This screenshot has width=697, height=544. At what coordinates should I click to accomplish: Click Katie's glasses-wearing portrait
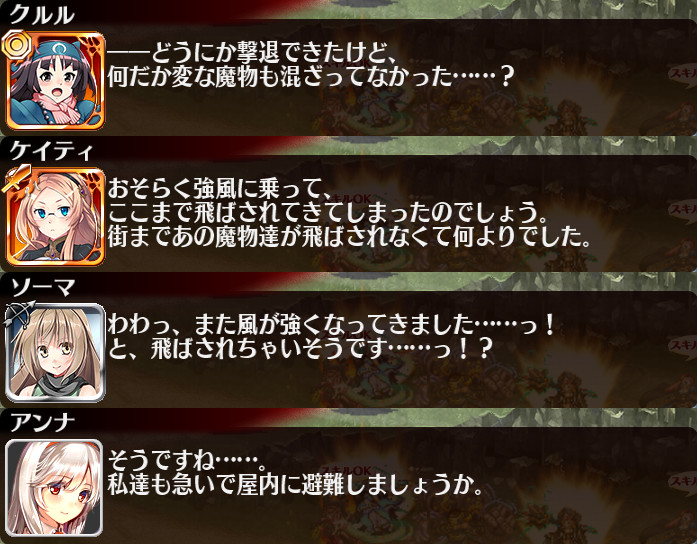coord(55,216)
